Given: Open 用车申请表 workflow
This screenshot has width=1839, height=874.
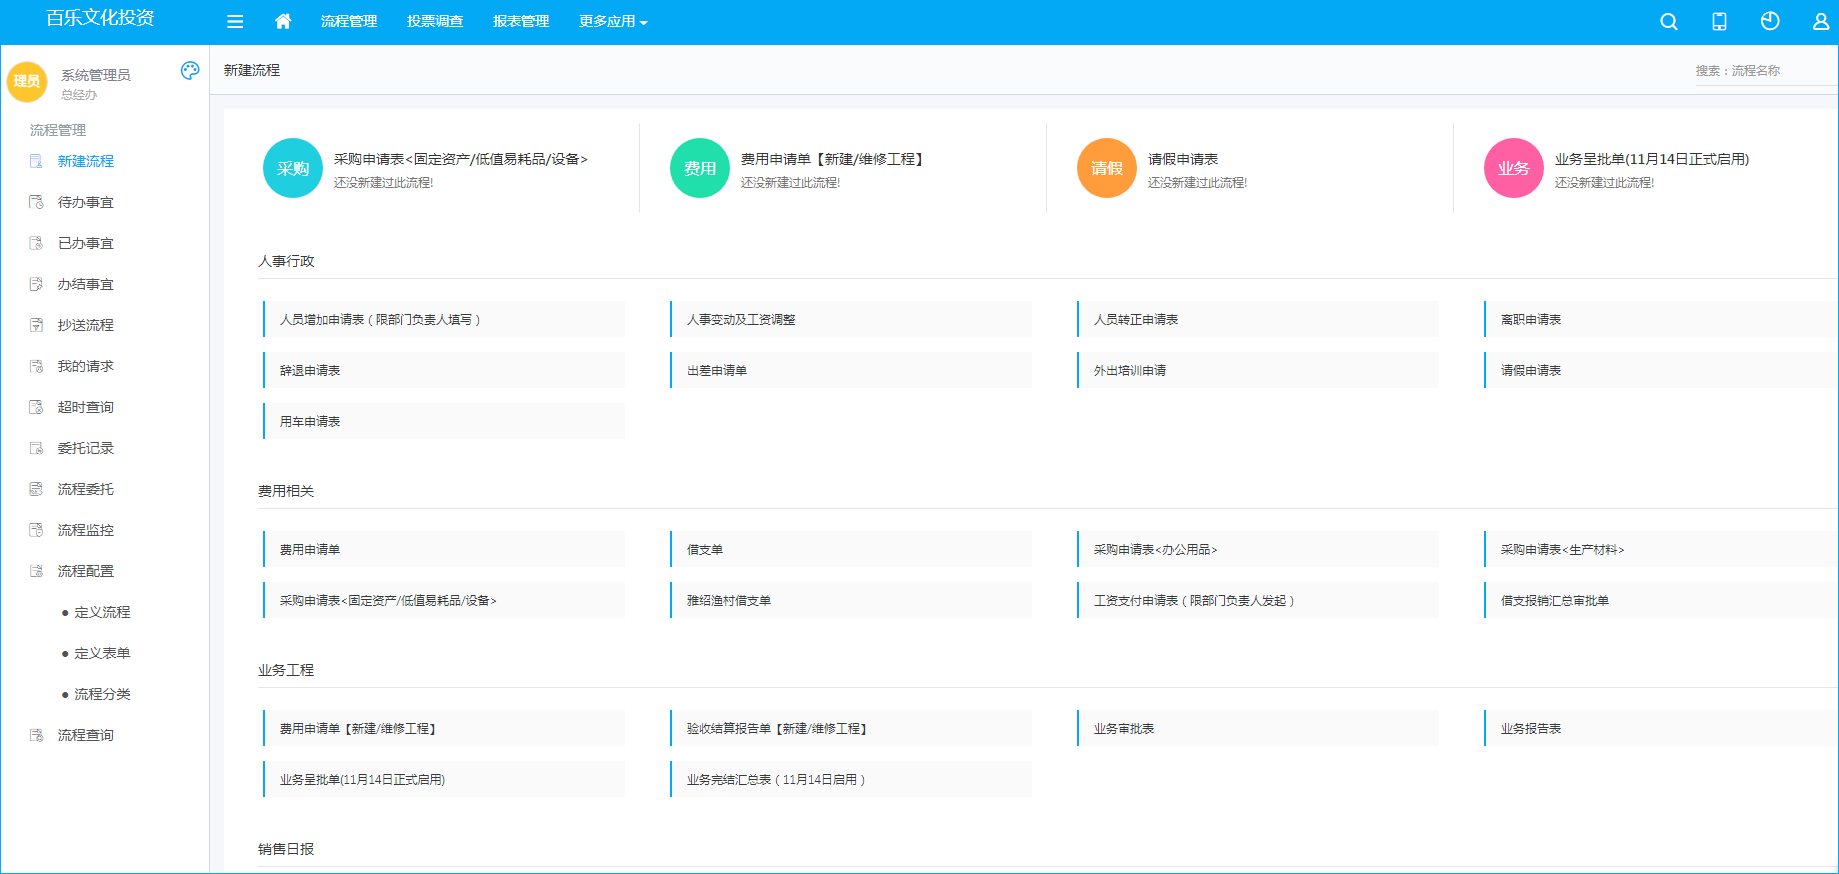Looking at the screenshot, I should [444, 421].
